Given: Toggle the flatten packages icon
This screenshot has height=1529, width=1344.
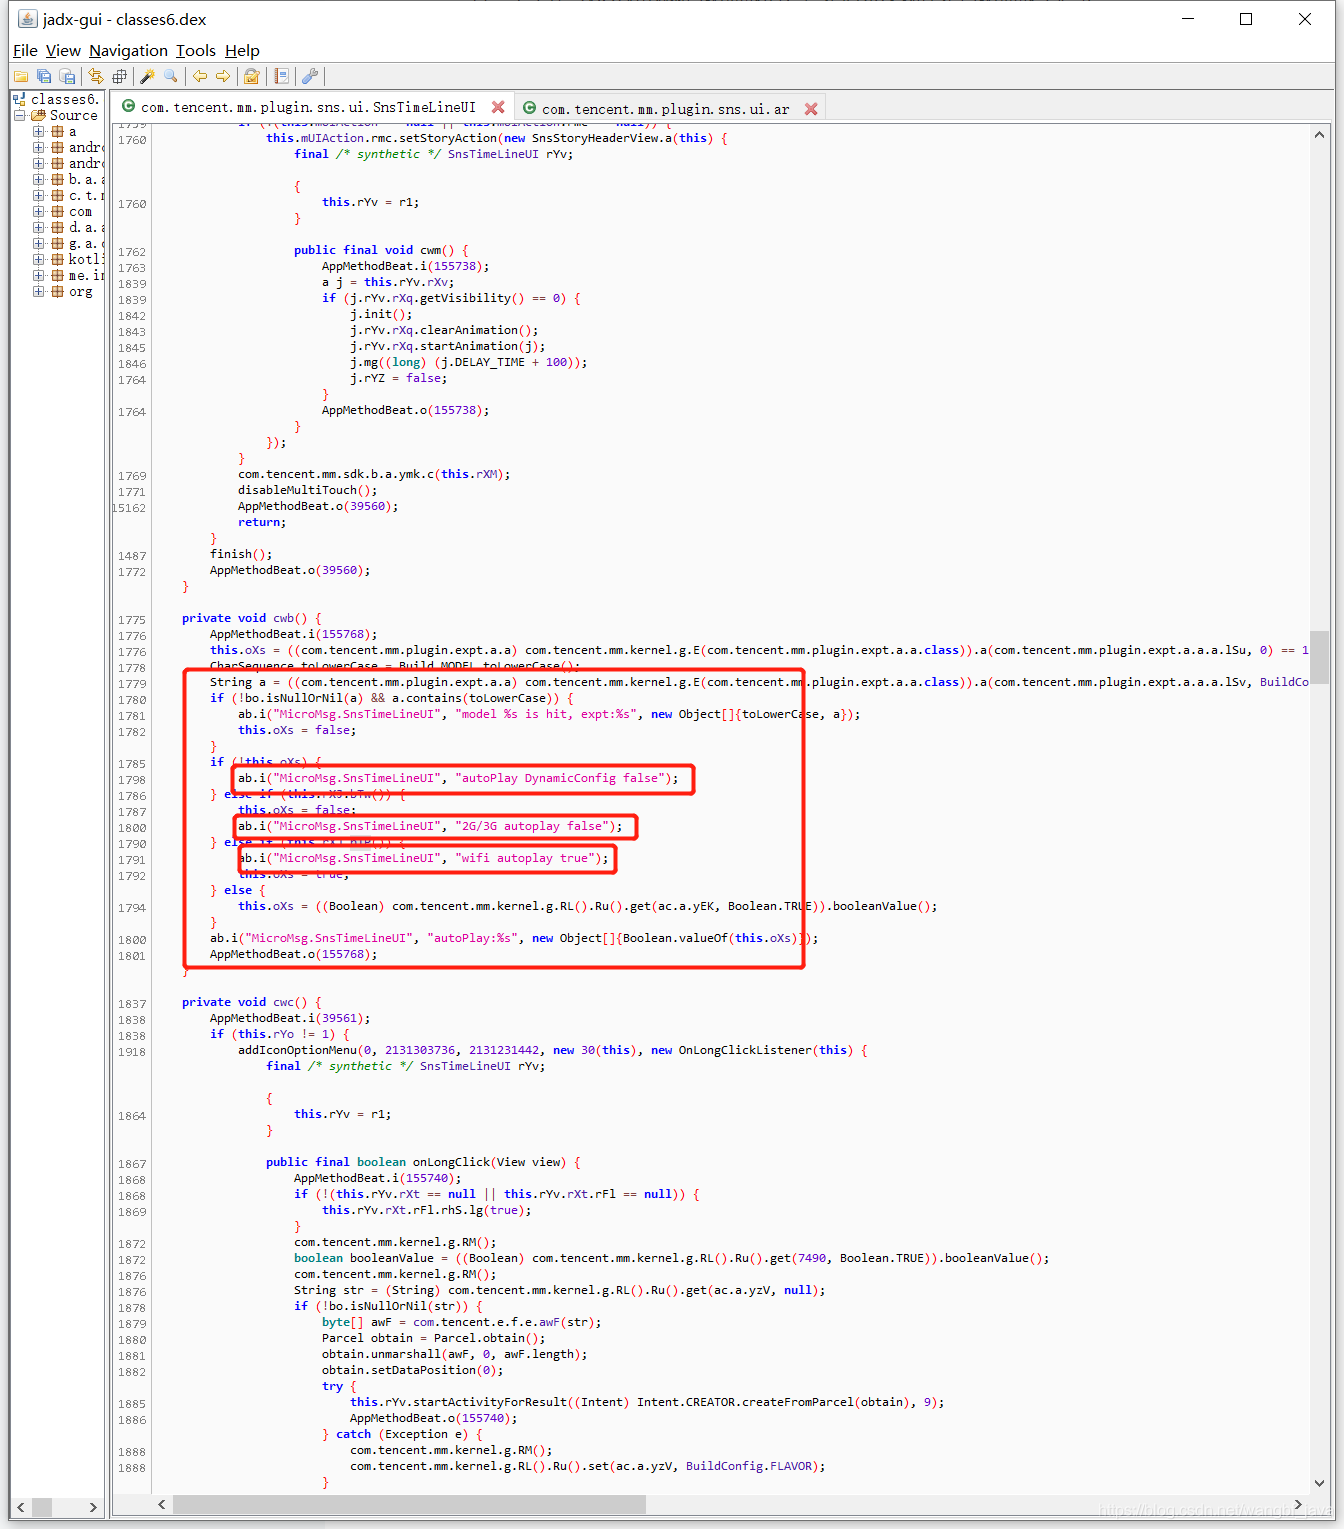Looking at the screenshot, I should coord(120,76).
